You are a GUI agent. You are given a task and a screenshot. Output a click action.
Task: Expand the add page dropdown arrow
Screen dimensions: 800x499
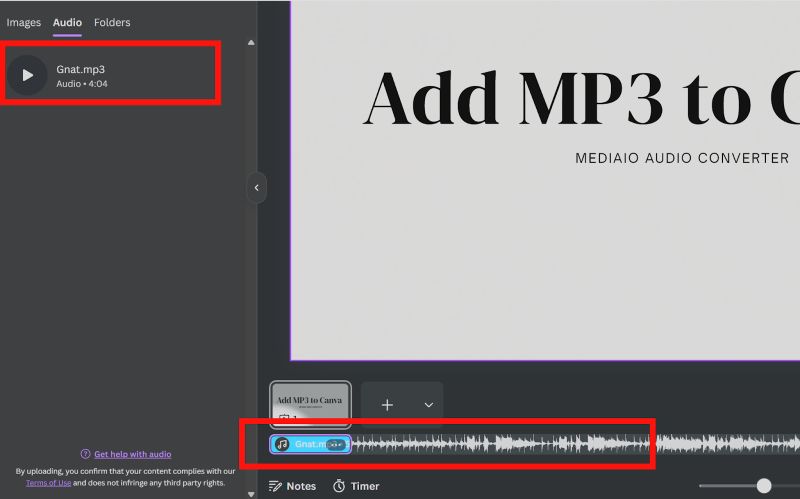(429, 405)
